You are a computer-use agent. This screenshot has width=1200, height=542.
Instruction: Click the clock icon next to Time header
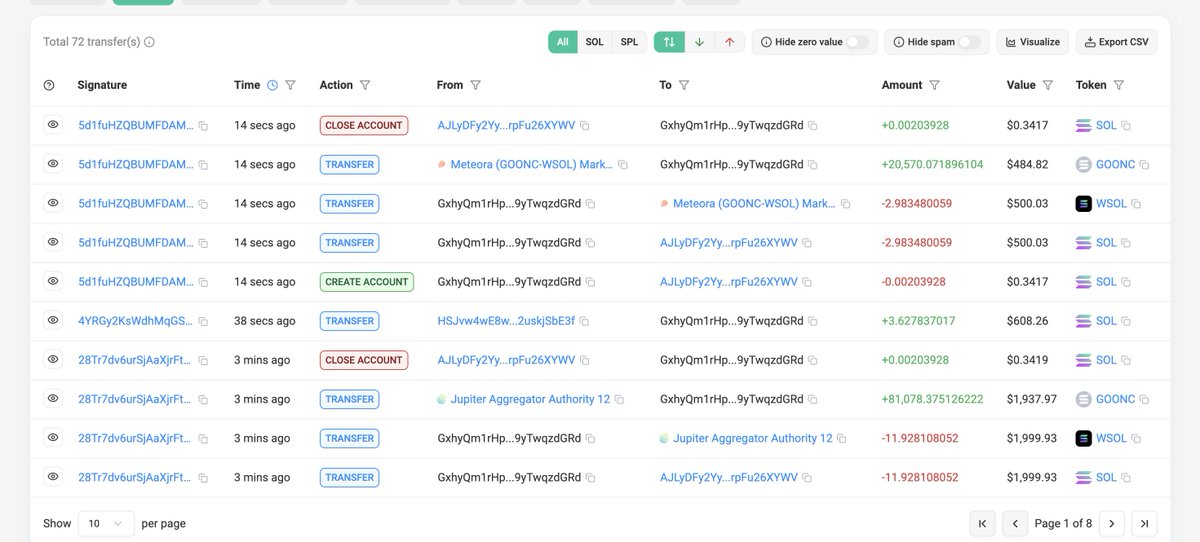(x=272, y=85)
